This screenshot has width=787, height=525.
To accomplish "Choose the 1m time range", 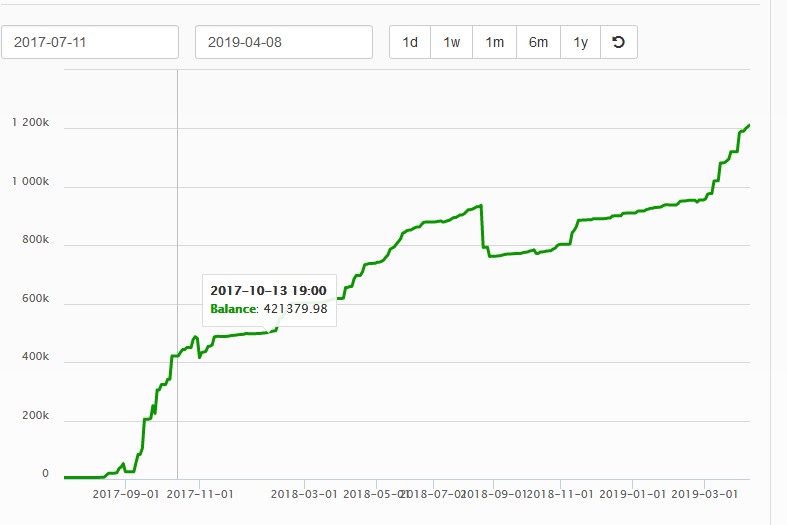I will 494,42.
